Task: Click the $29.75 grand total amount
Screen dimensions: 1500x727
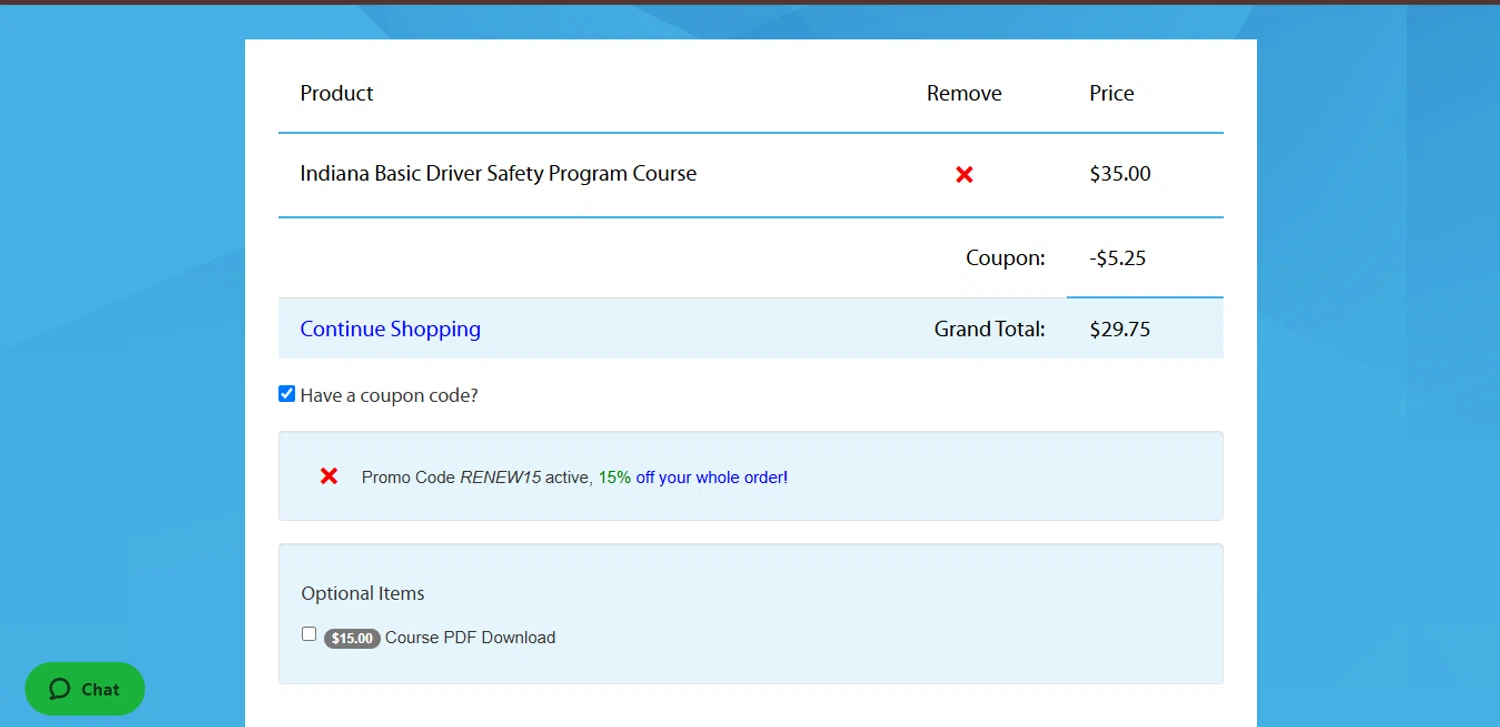Action: 1120,329
